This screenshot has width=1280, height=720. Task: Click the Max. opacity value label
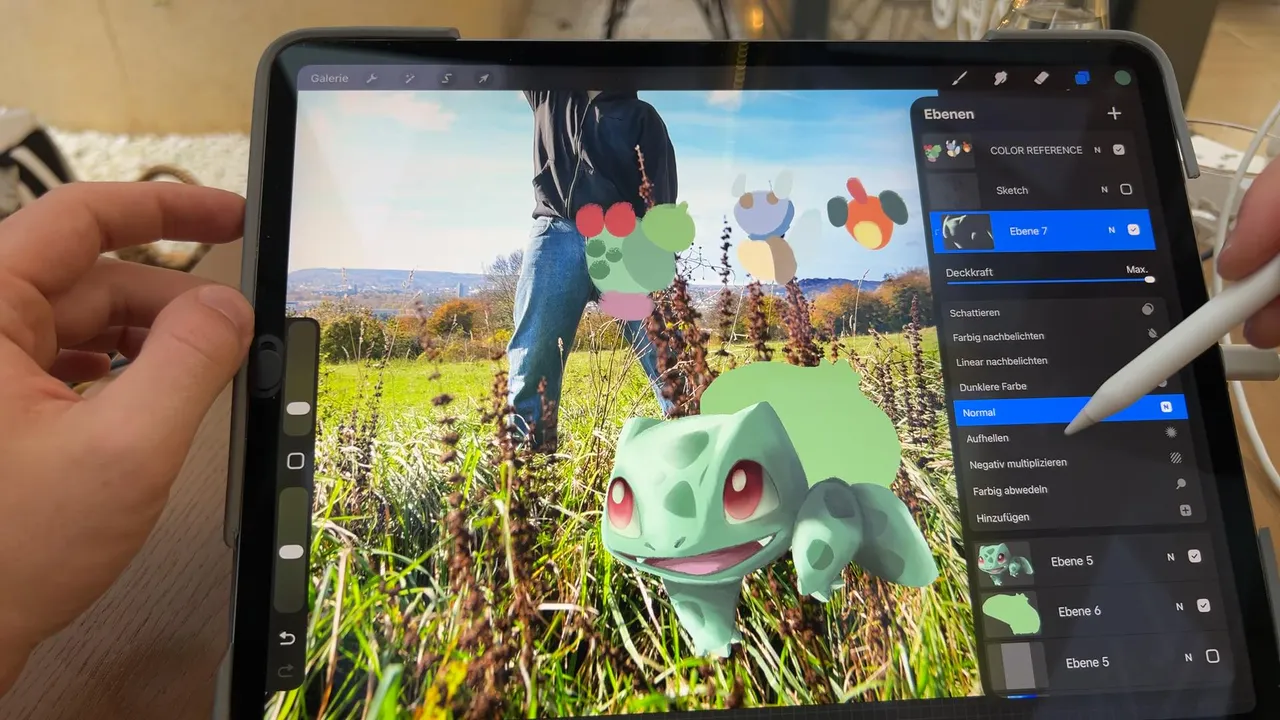[x=1137, y=269]
